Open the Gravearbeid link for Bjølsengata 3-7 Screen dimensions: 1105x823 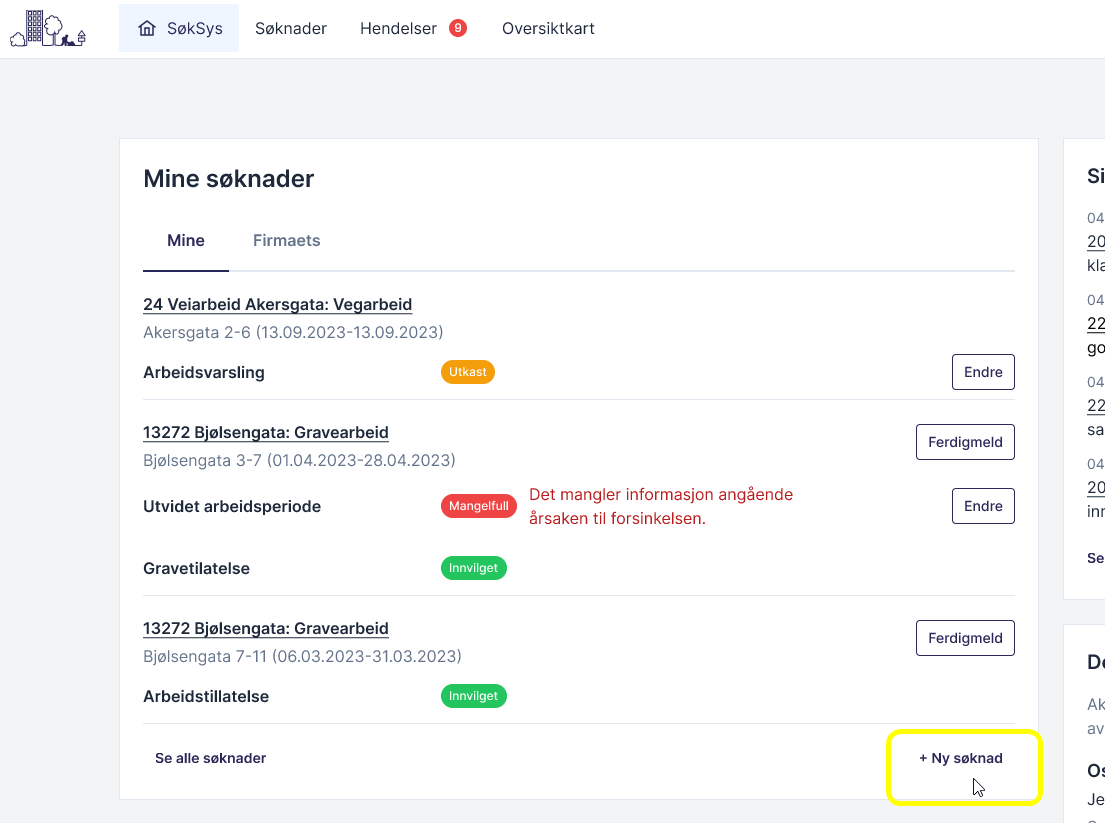[265, 433]
